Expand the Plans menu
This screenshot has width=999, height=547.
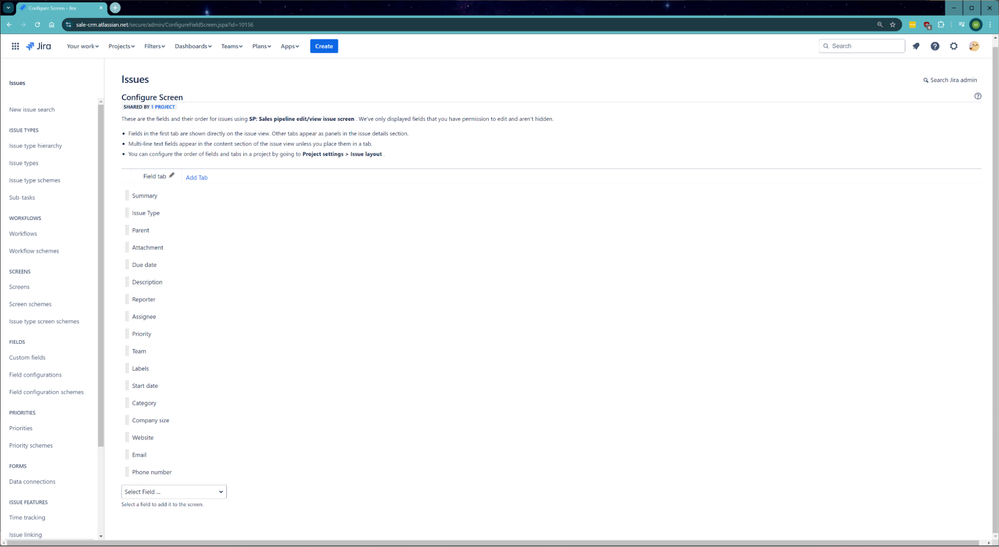pos(261,46)
